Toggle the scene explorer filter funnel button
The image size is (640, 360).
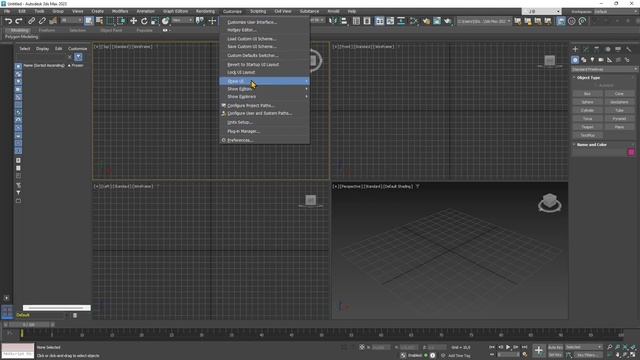(x=78, y=57)
